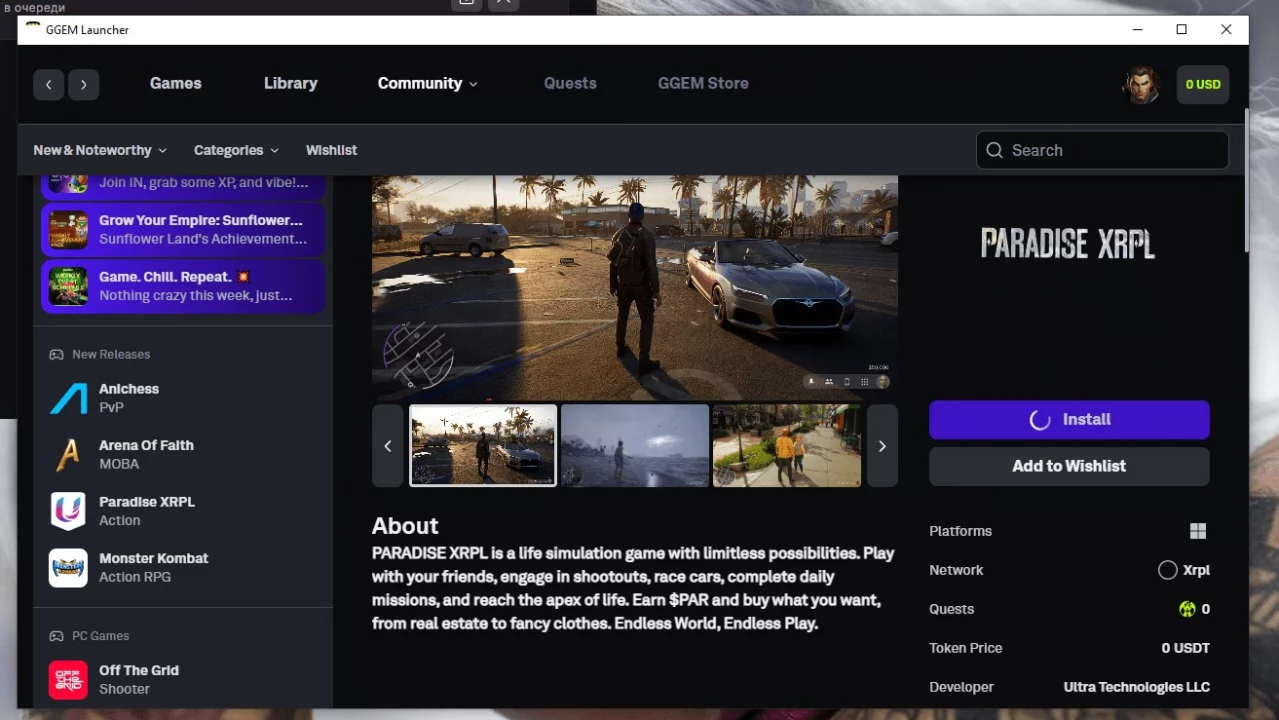Click the large Paradise XRPL main screenshot
The height and width of the screenshot is (720, 1279).
point(635,288)
